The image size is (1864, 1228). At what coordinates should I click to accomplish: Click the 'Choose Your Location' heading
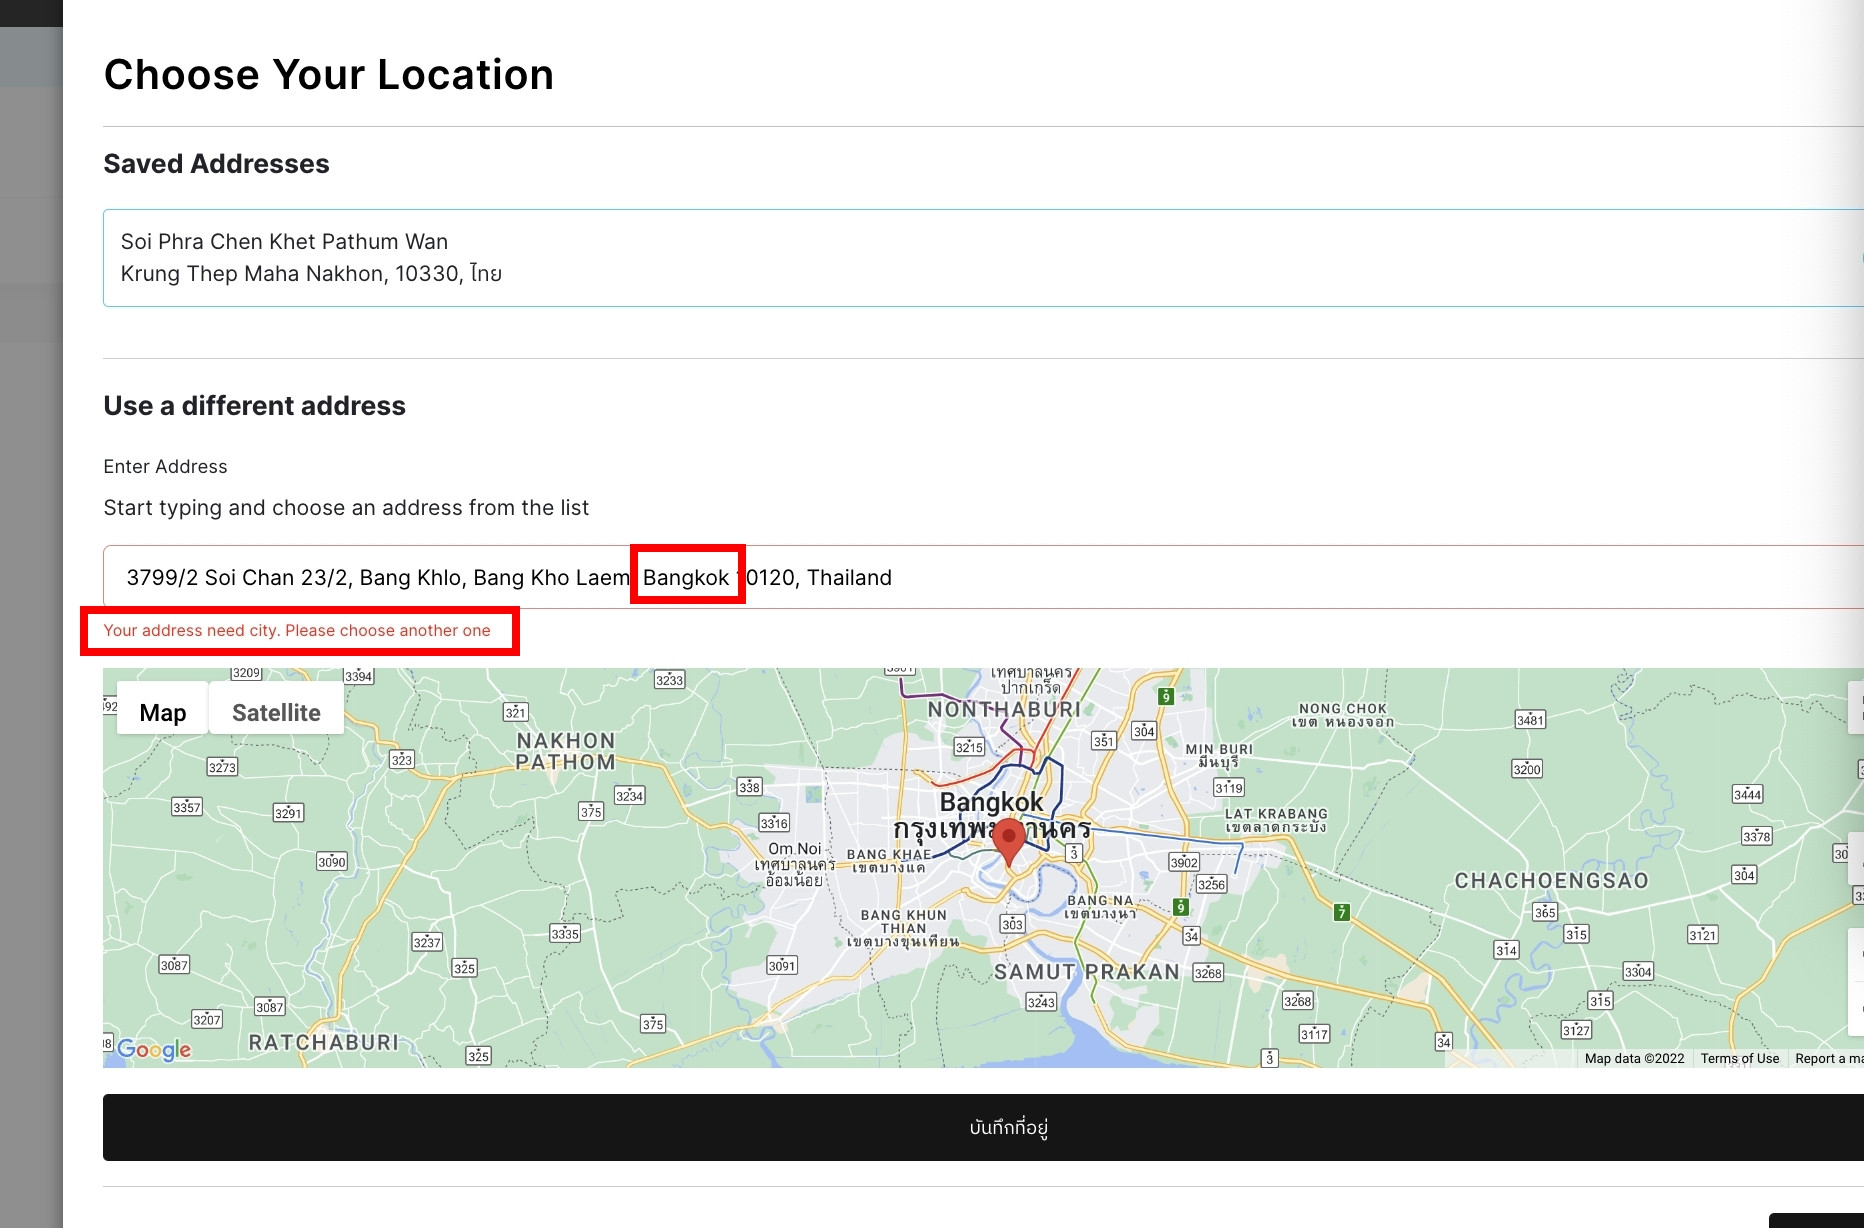[x=329, y=75]
